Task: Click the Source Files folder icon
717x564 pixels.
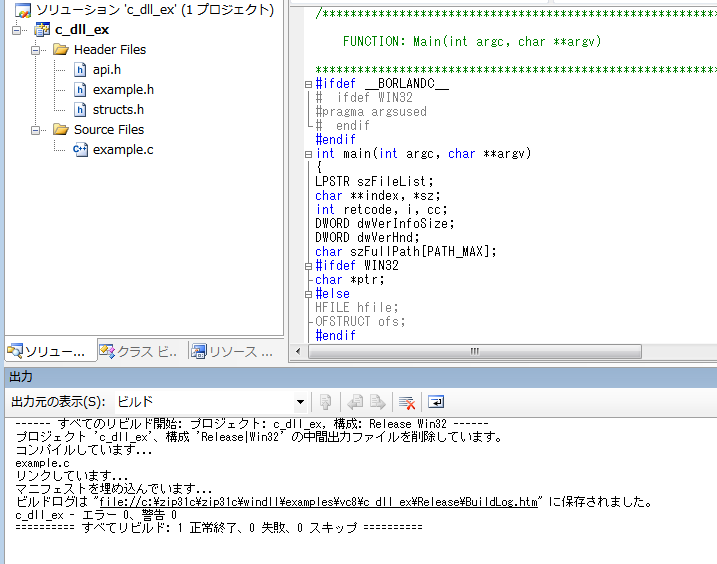Action: (x=61, y=129)
